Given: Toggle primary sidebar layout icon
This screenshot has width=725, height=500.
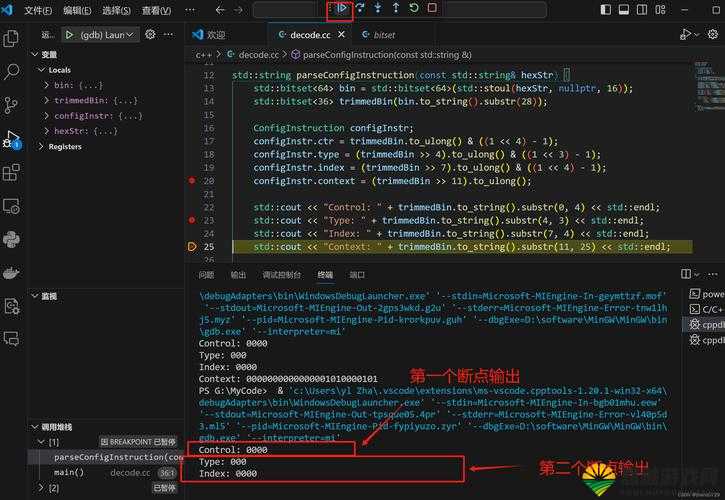Looking at the screenshot, I should click(605, 10).
